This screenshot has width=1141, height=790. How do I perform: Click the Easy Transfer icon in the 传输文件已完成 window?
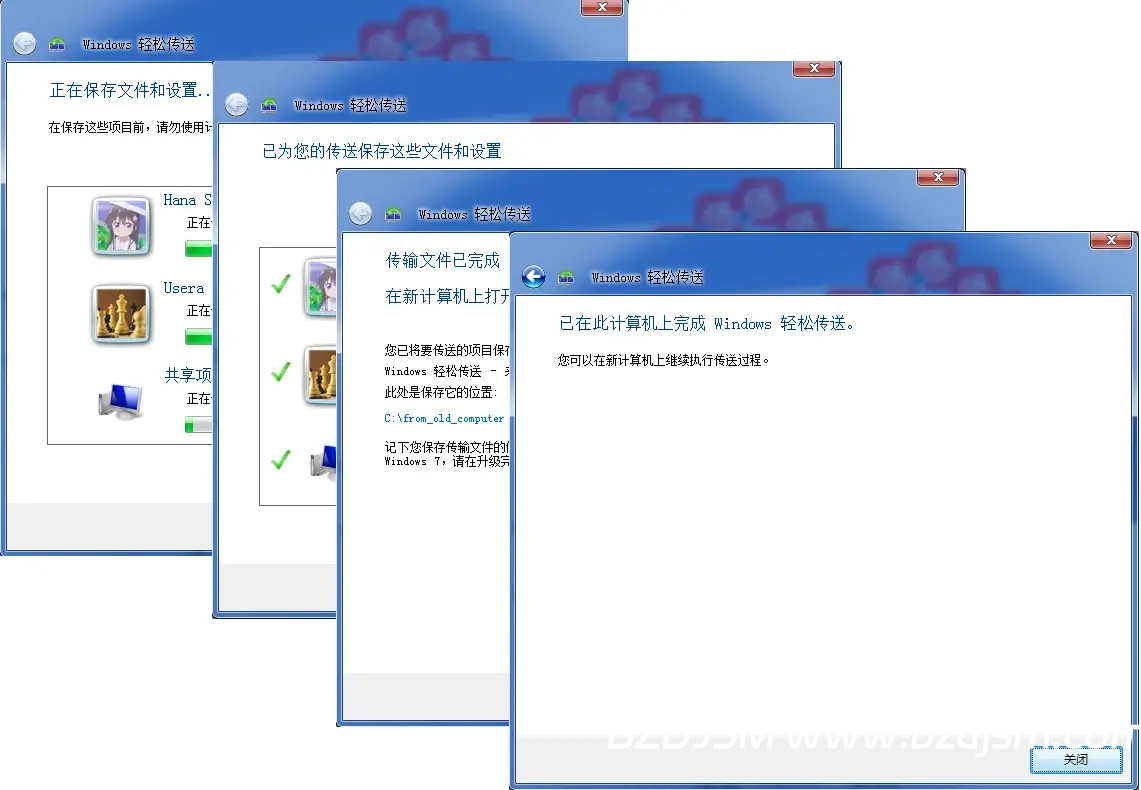point(393,214)
